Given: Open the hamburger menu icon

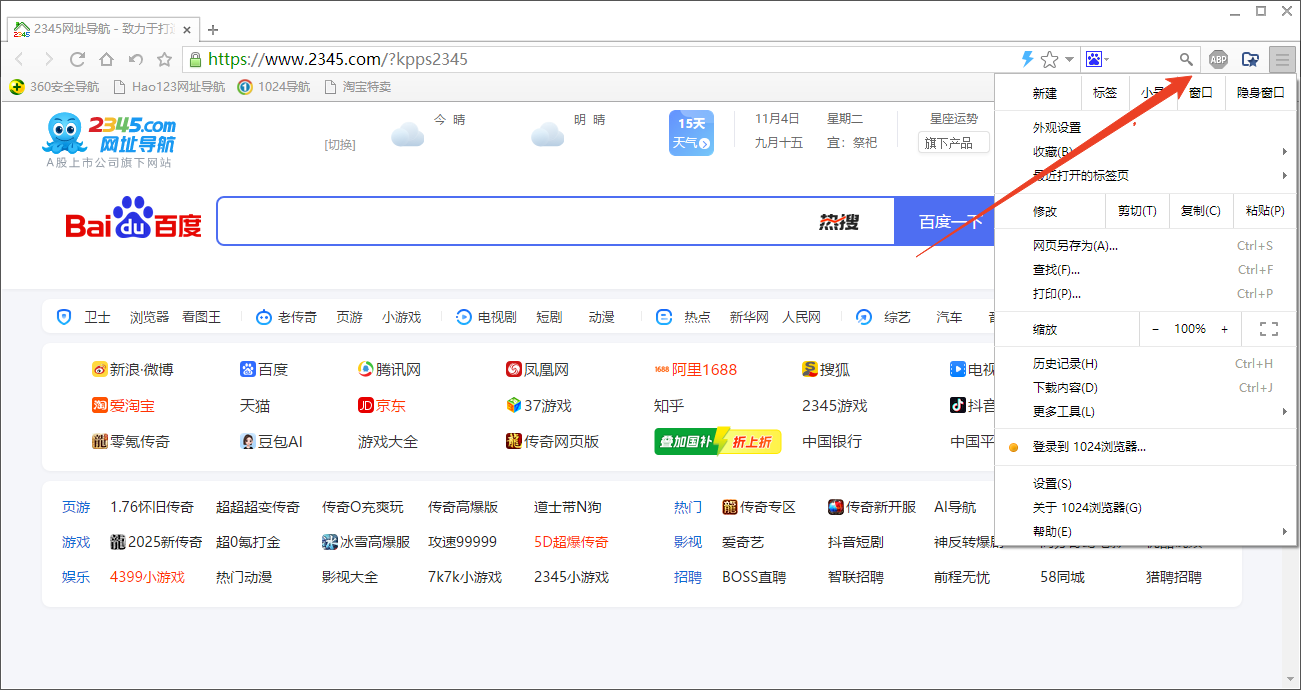Looking at the screenshot, I should (x=1282, y=59).
